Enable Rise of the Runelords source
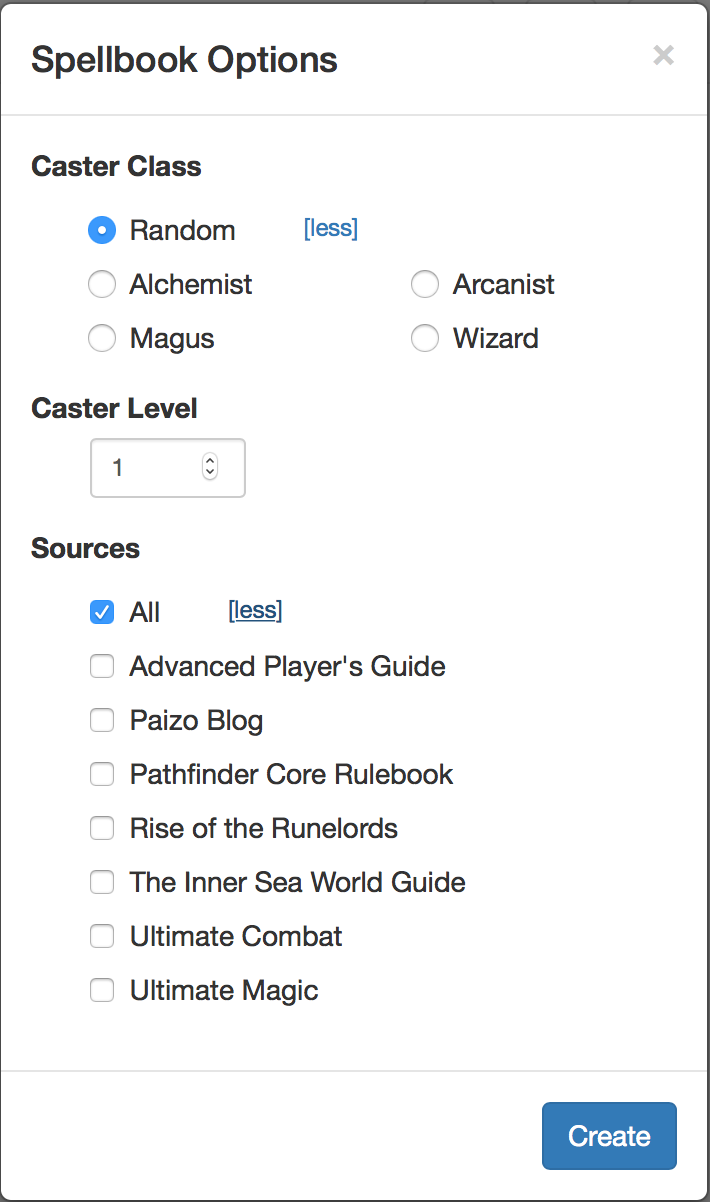Viewport: 710px width, 1202px height. pyautogui.click(x=102, y=828)
